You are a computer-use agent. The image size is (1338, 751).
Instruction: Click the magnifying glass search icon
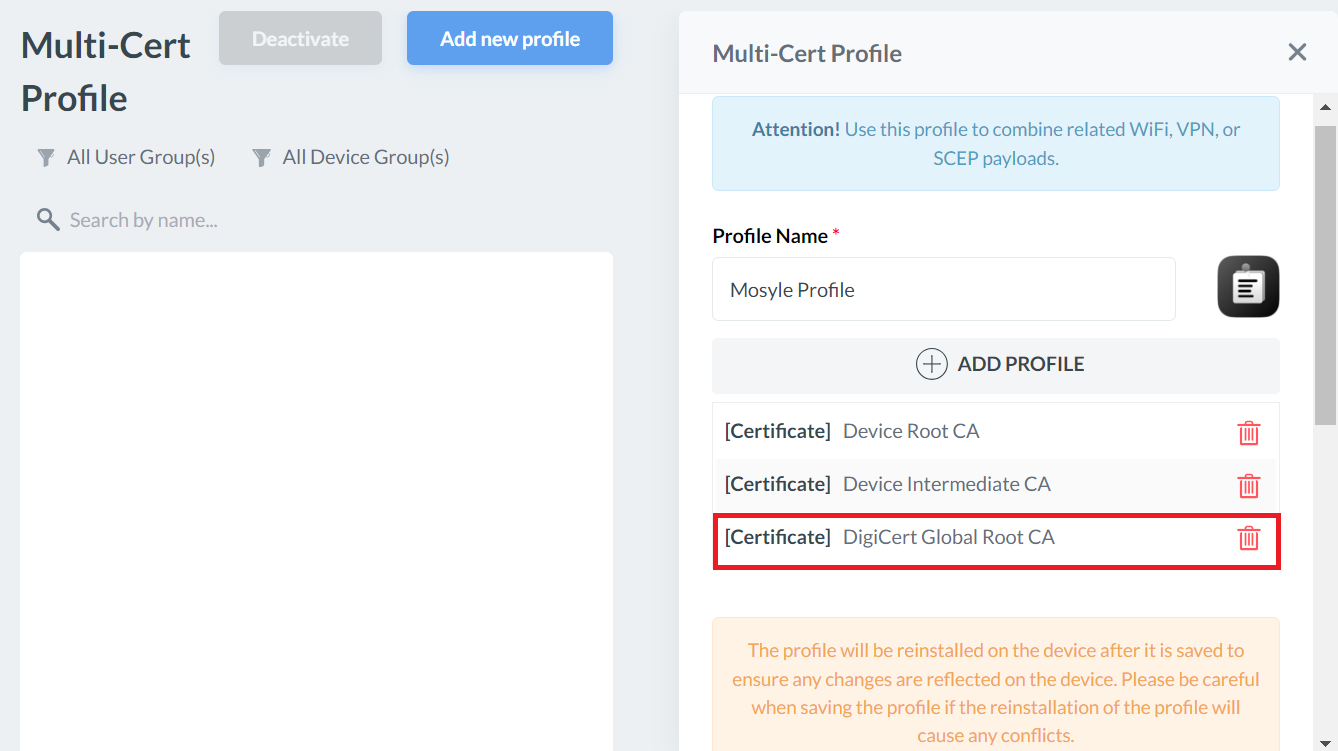pyautogui.click(x=47, y=220)
